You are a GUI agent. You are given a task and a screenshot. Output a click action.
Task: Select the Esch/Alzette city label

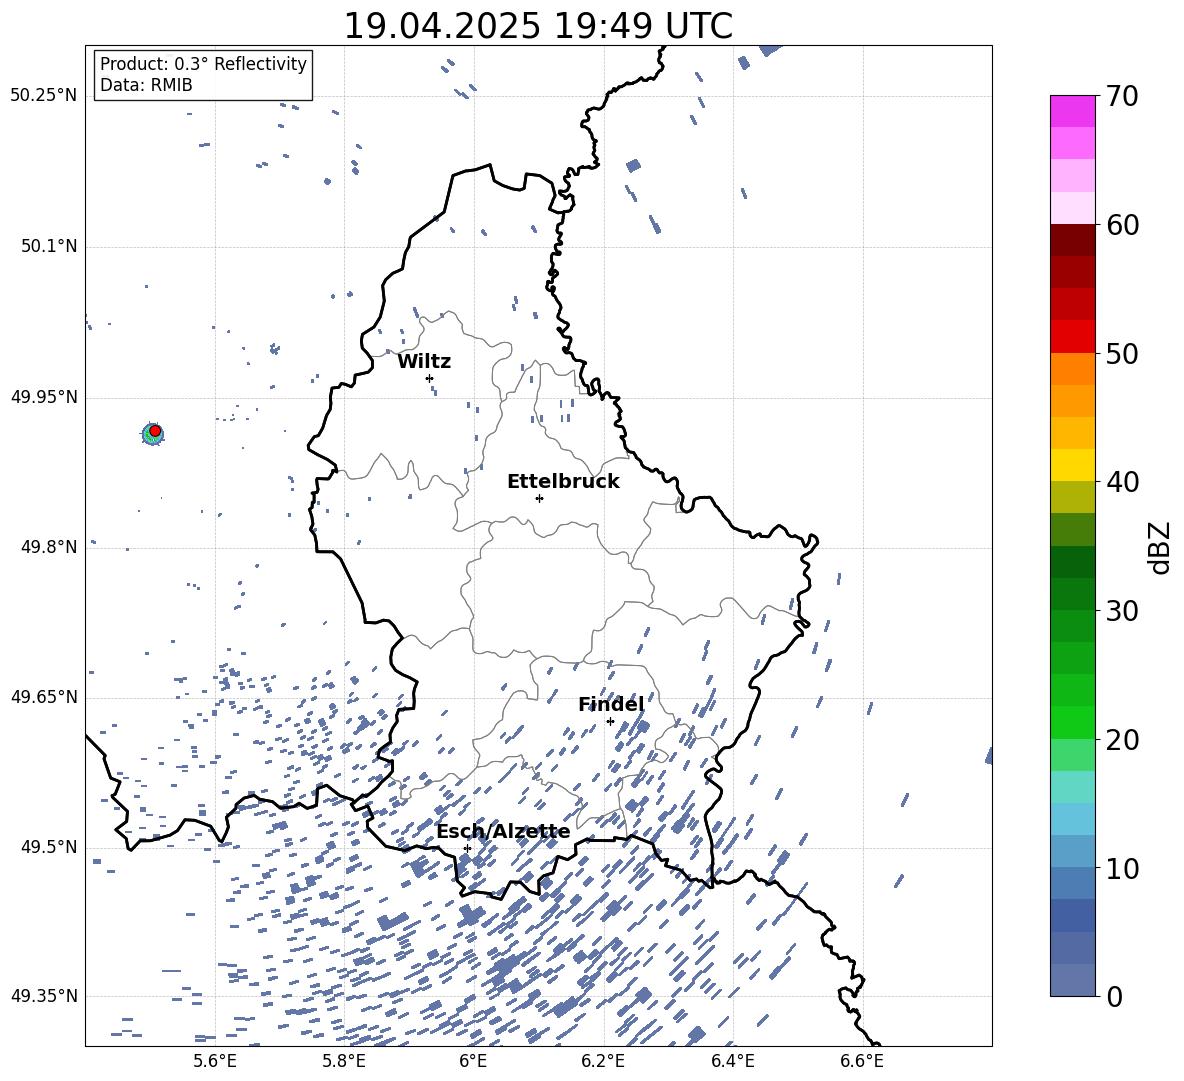tap(504, 832)
